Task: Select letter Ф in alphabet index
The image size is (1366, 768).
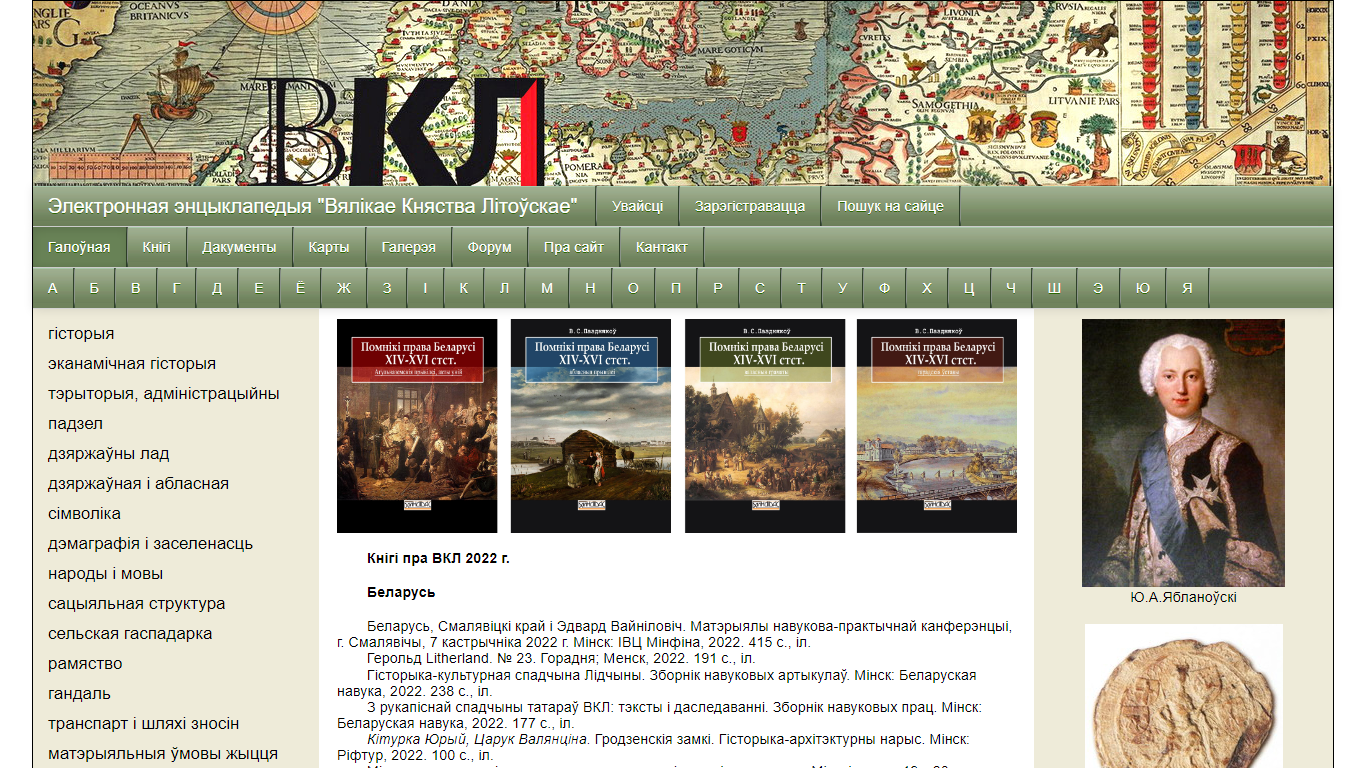Action: pos(885,288)
